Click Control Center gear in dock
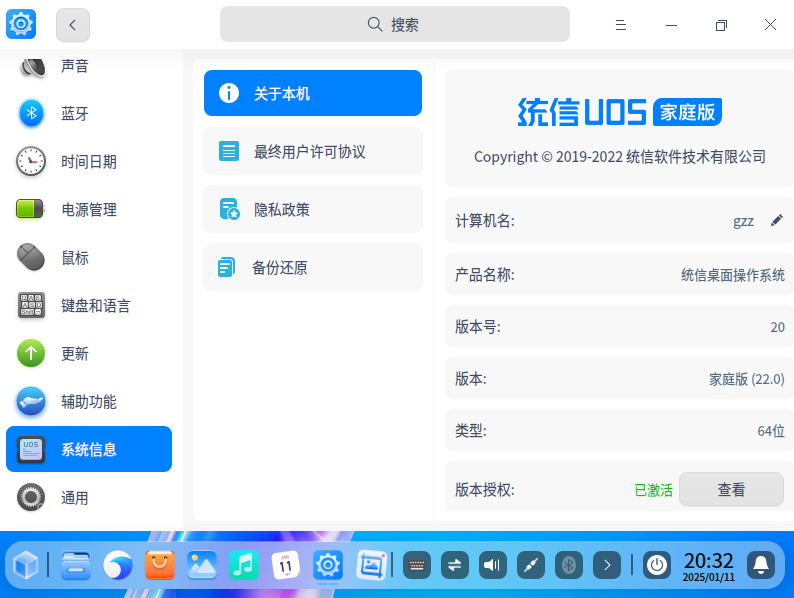Screen dimensions: 794x598 [x=328, y=565]
